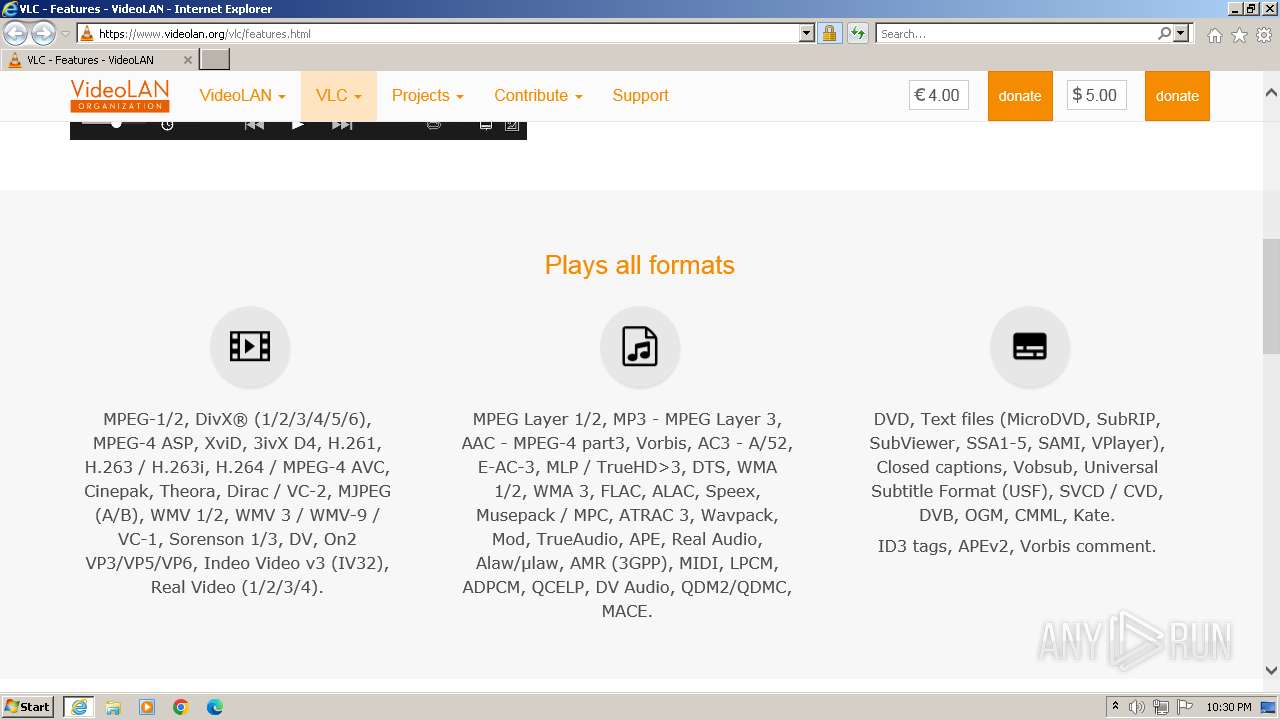Click the dollar 5.00 donation amount field
The width and height of the screenshot is (1280, 720).
tap(1096, 96)
